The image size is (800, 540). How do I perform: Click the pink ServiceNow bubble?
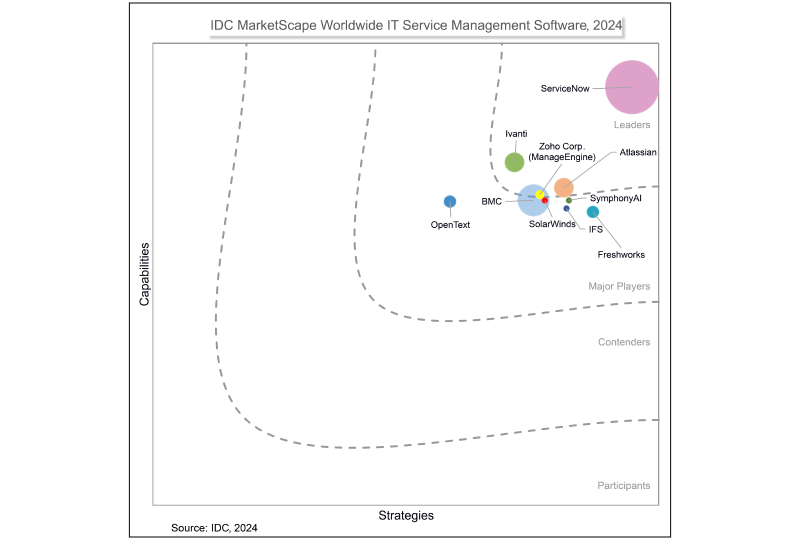click(632, 87)
